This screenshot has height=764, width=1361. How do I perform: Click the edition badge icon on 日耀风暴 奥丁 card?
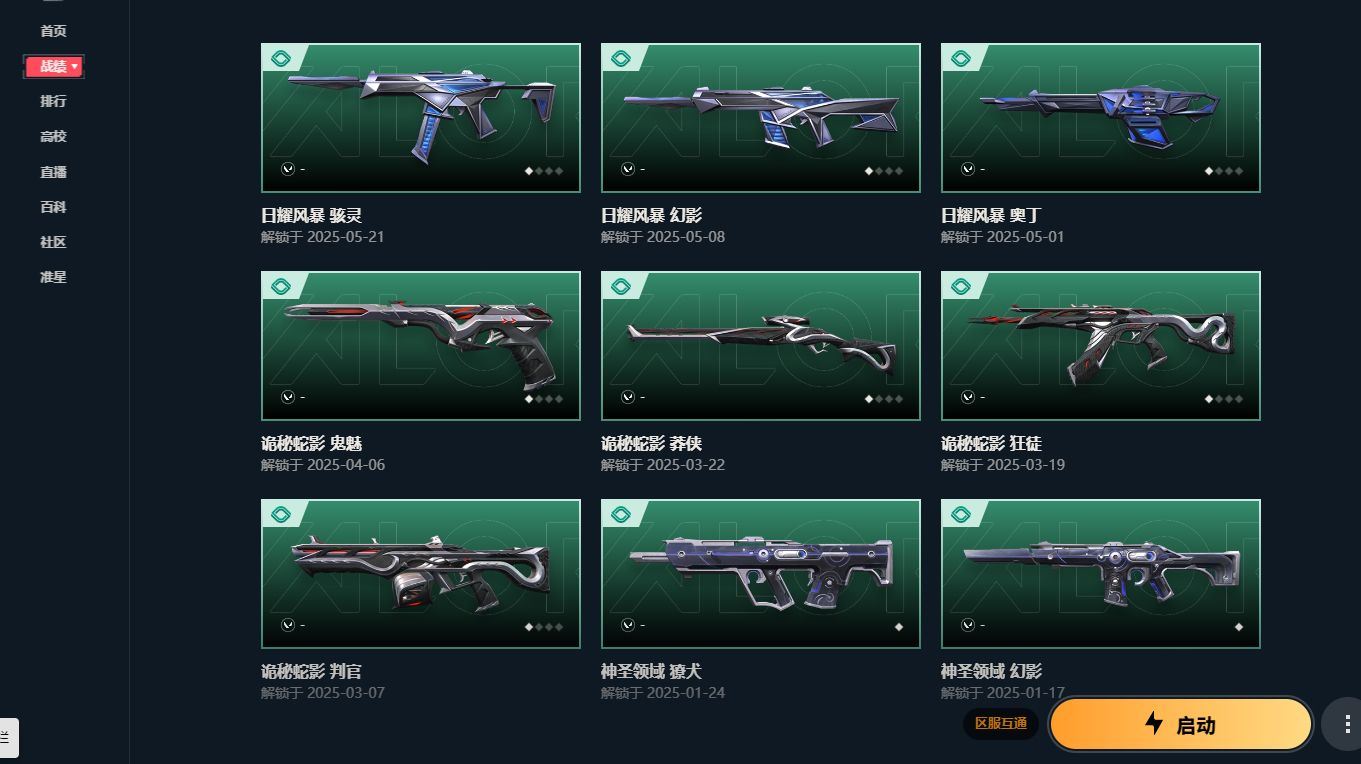pos(961,59)
